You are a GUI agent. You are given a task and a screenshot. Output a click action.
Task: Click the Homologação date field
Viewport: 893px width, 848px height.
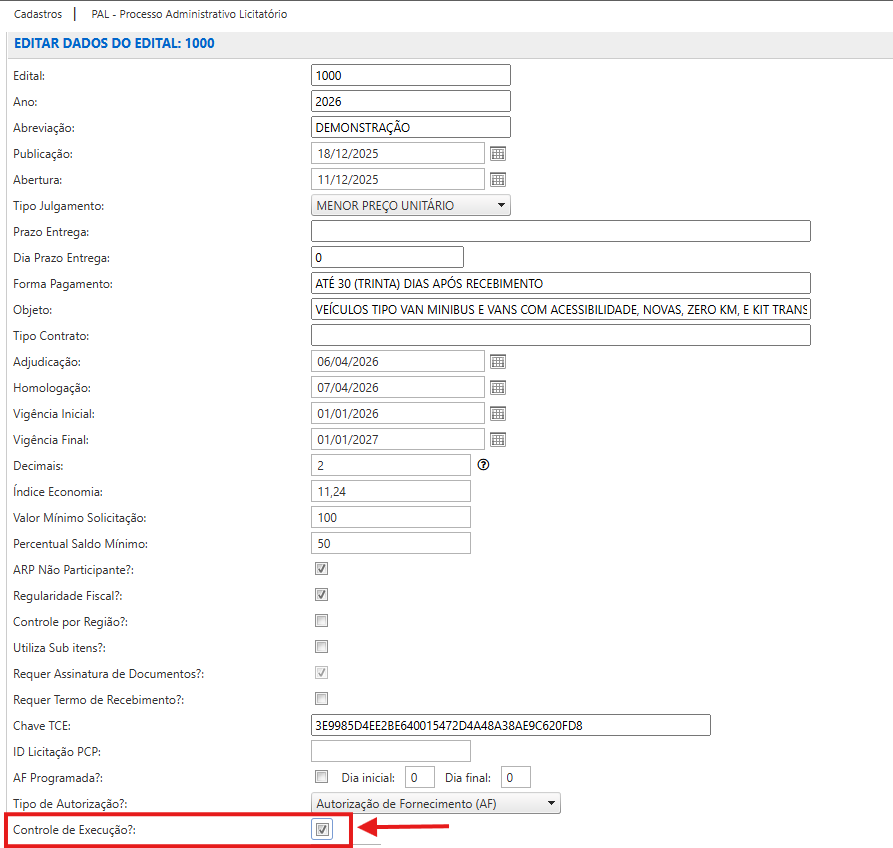tap(398, 388)
